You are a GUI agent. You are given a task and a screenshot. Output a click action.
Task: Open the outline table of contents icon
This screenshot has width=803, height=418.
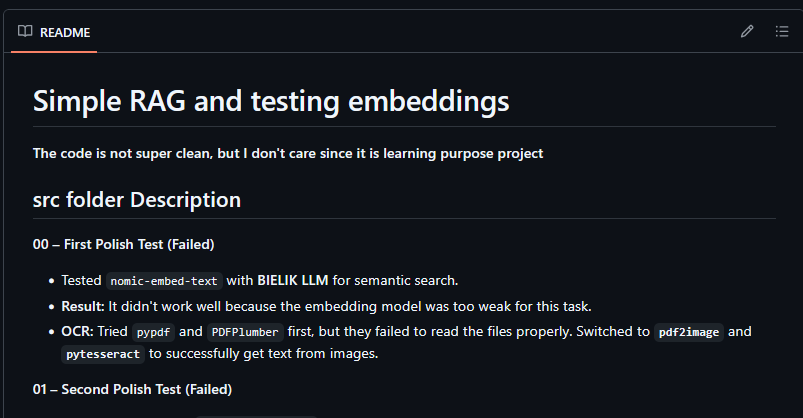782,32
